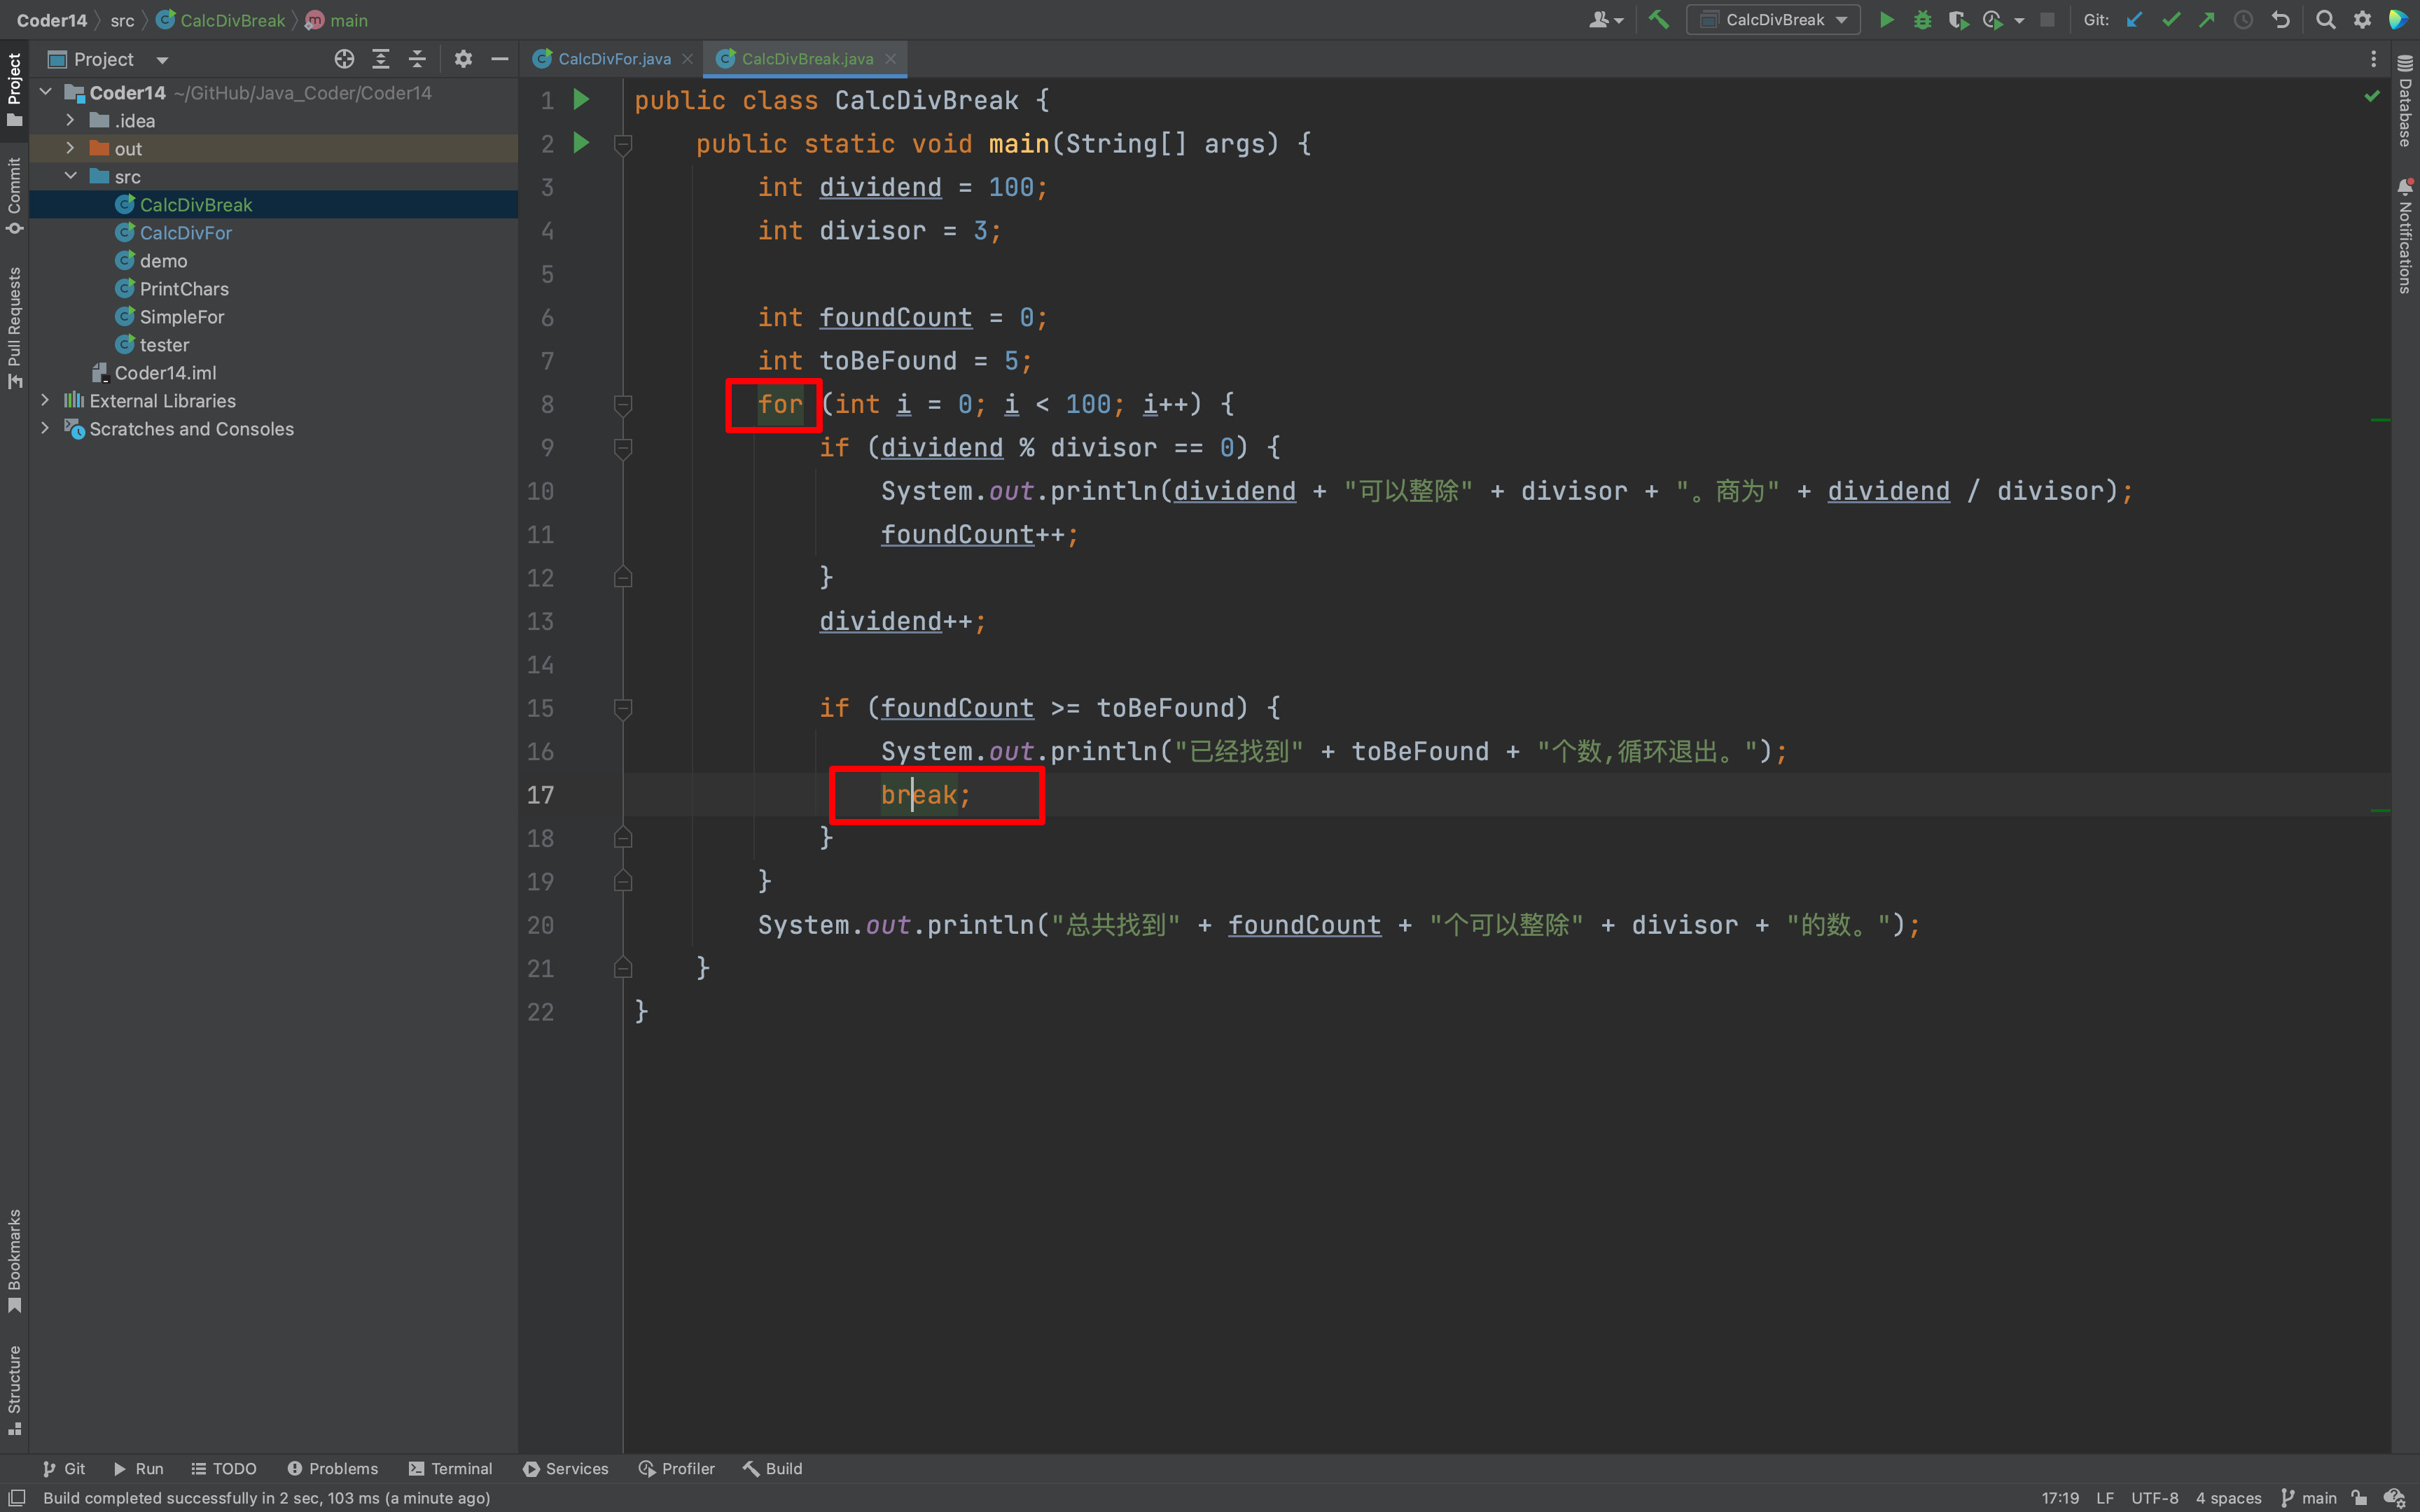Viewport: 2420px width, 1512px height.
Task: Close the CalcDivFor.java tab
Action: (x=687, y=59)
